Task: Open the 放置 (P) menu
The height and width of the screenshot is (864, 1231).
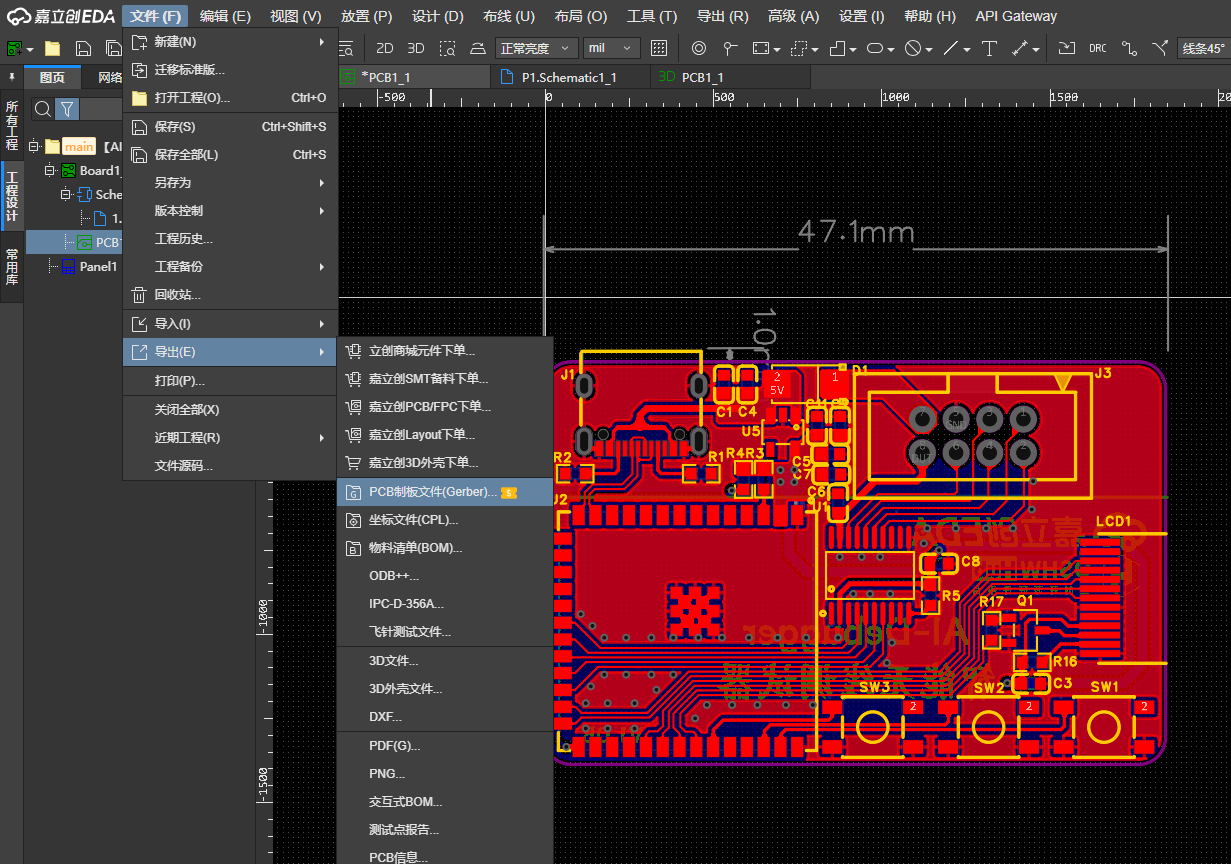Action: pos(366,16)
